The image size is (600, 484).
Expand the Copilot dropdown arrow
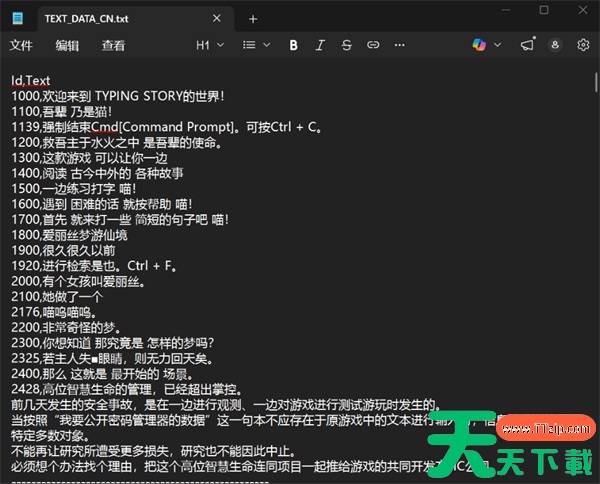pyautogui.click(x=498, y=45)
